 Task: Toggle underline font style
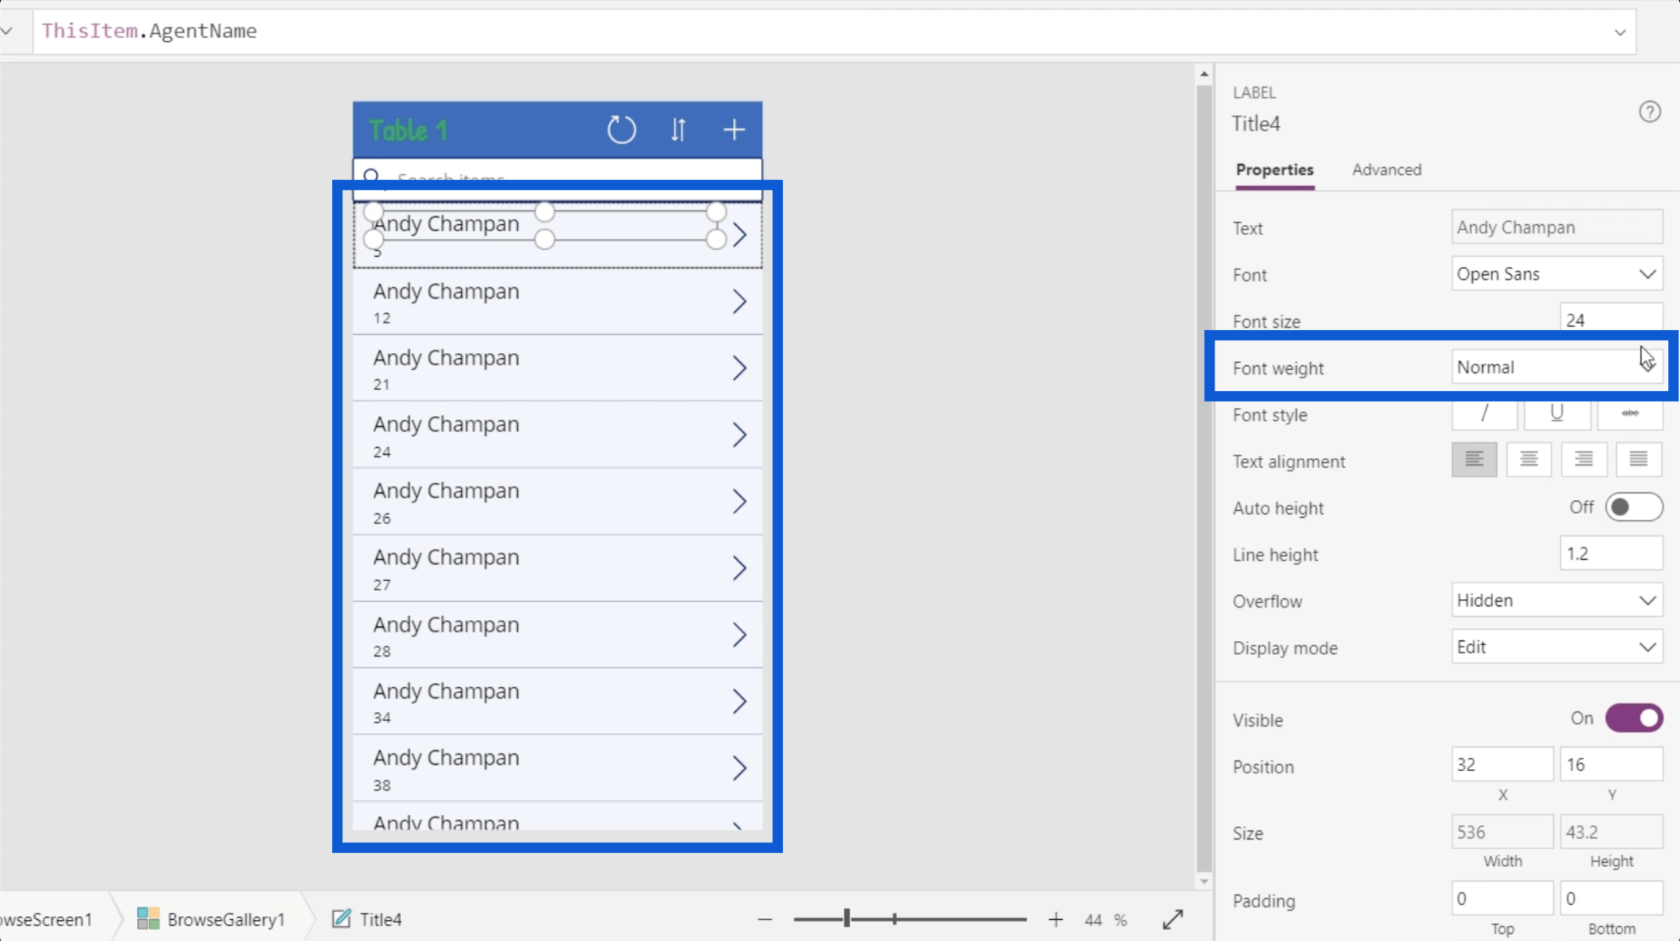click(1557, 413)
